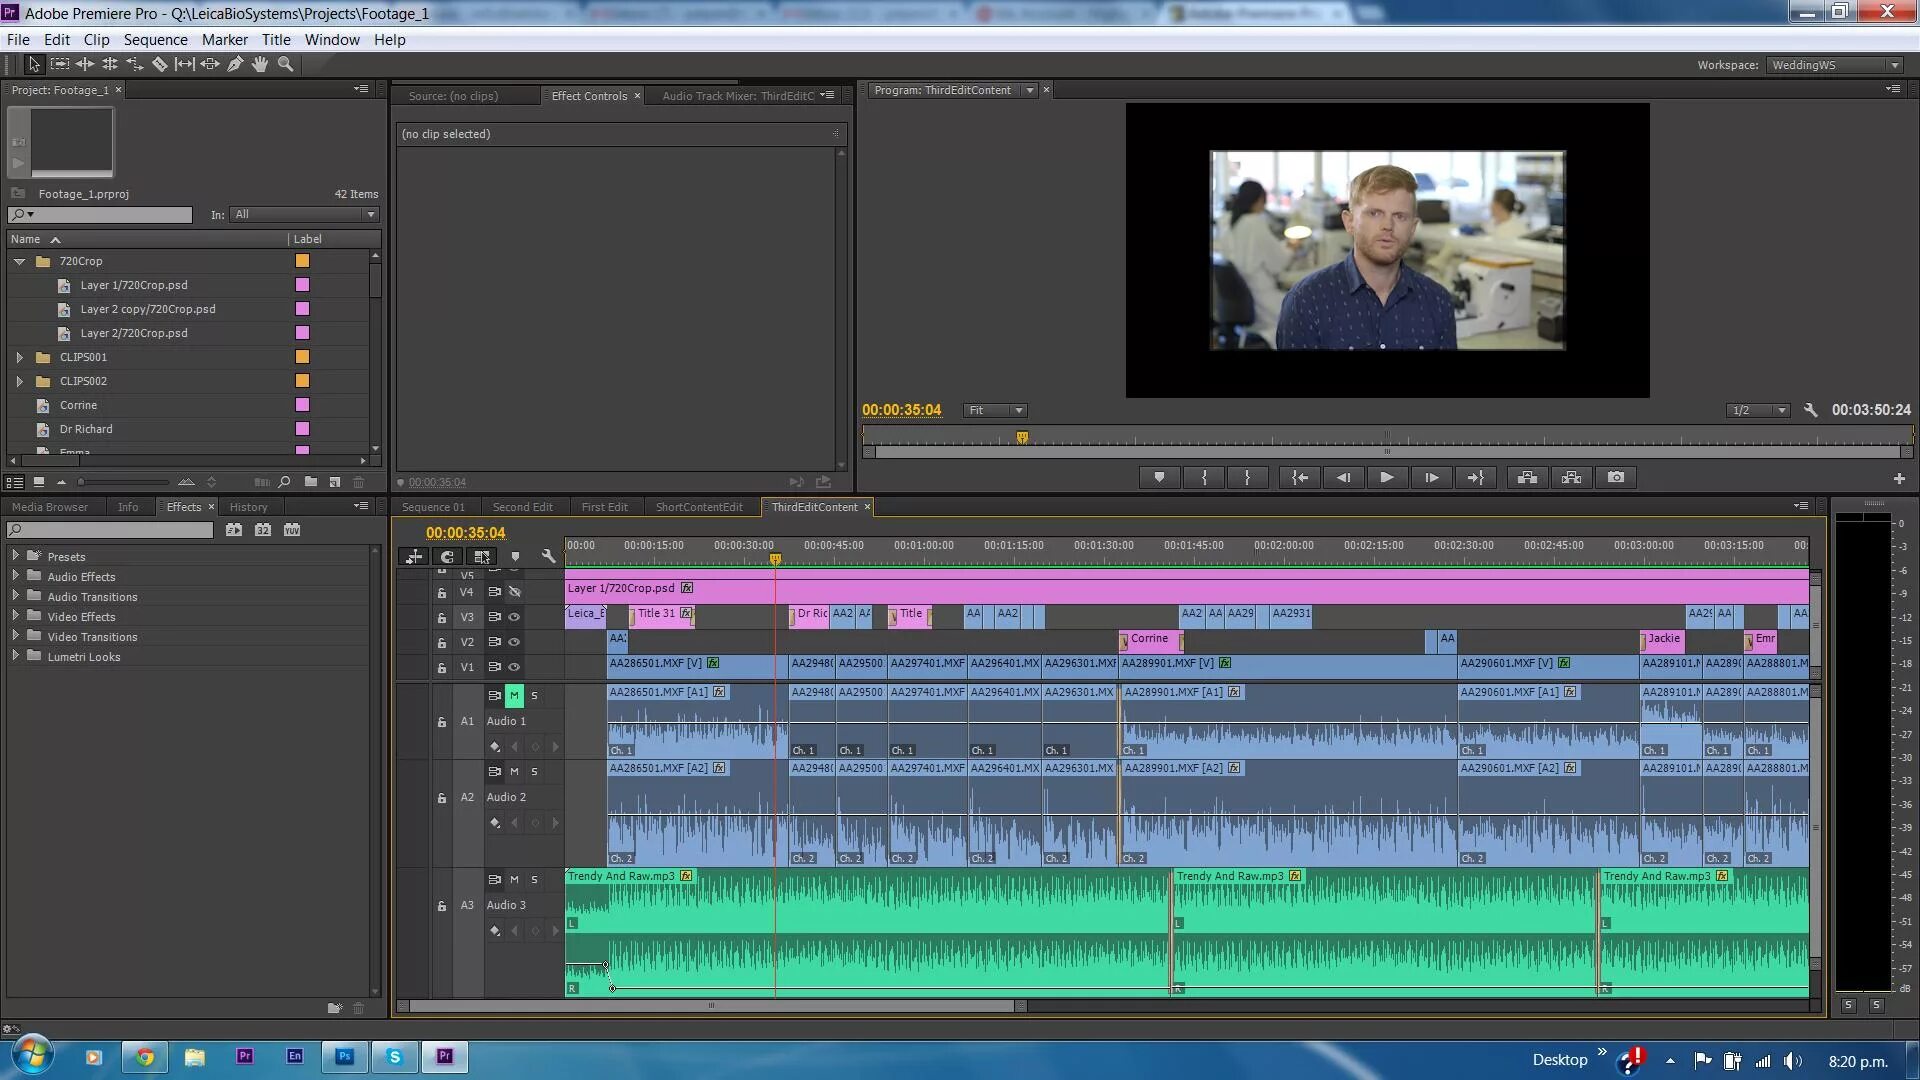Click Export Frame camera icon

[x=1616, y=478]
